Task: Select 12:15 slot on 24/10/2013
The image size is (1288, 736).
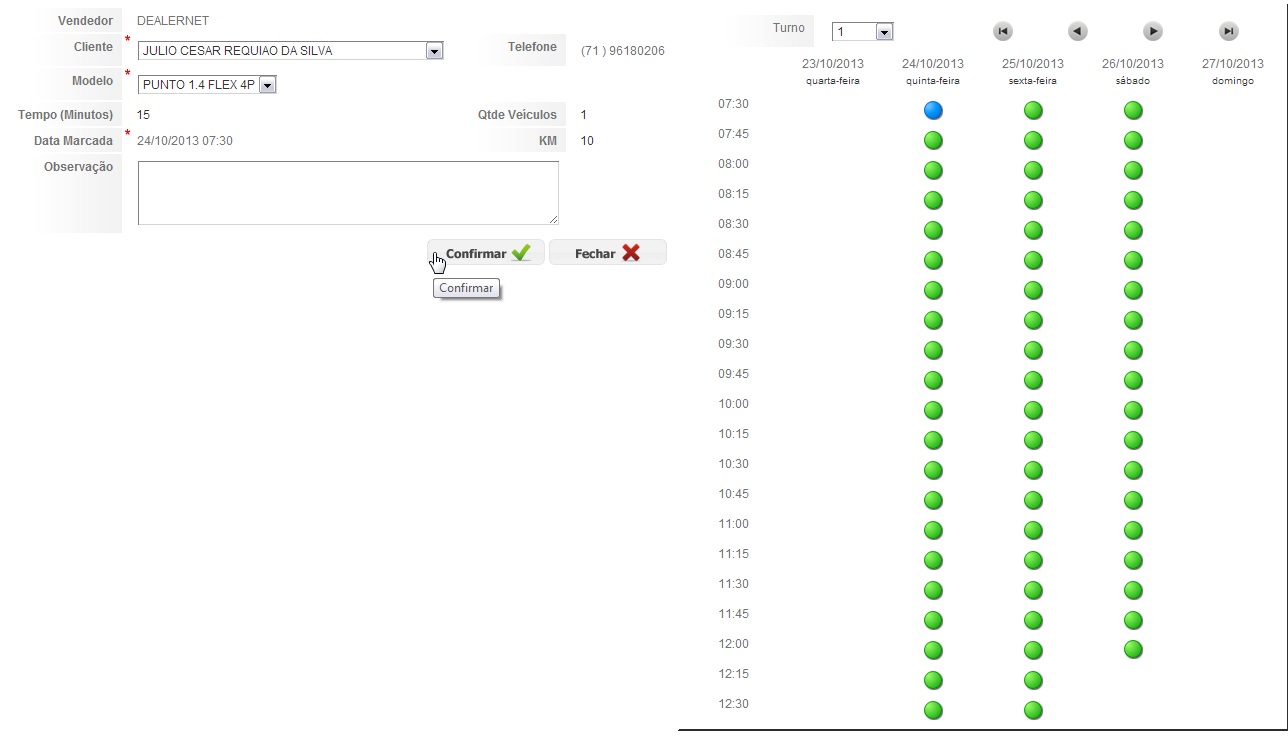Action: click(x=933, y=680)
